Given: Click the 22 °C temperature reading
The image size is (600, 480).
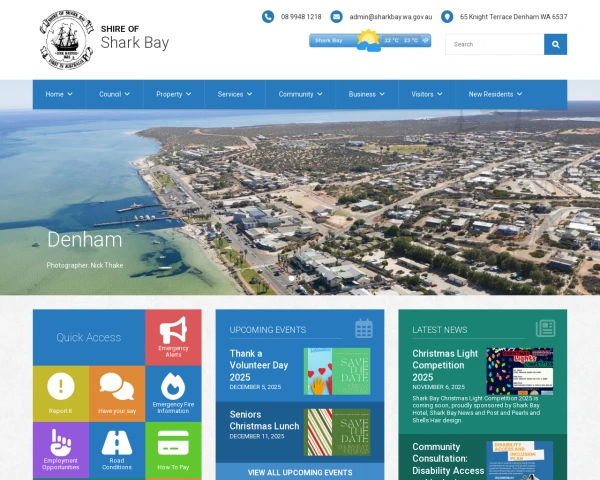Looking at the screenshot, I should pos(392,40).
